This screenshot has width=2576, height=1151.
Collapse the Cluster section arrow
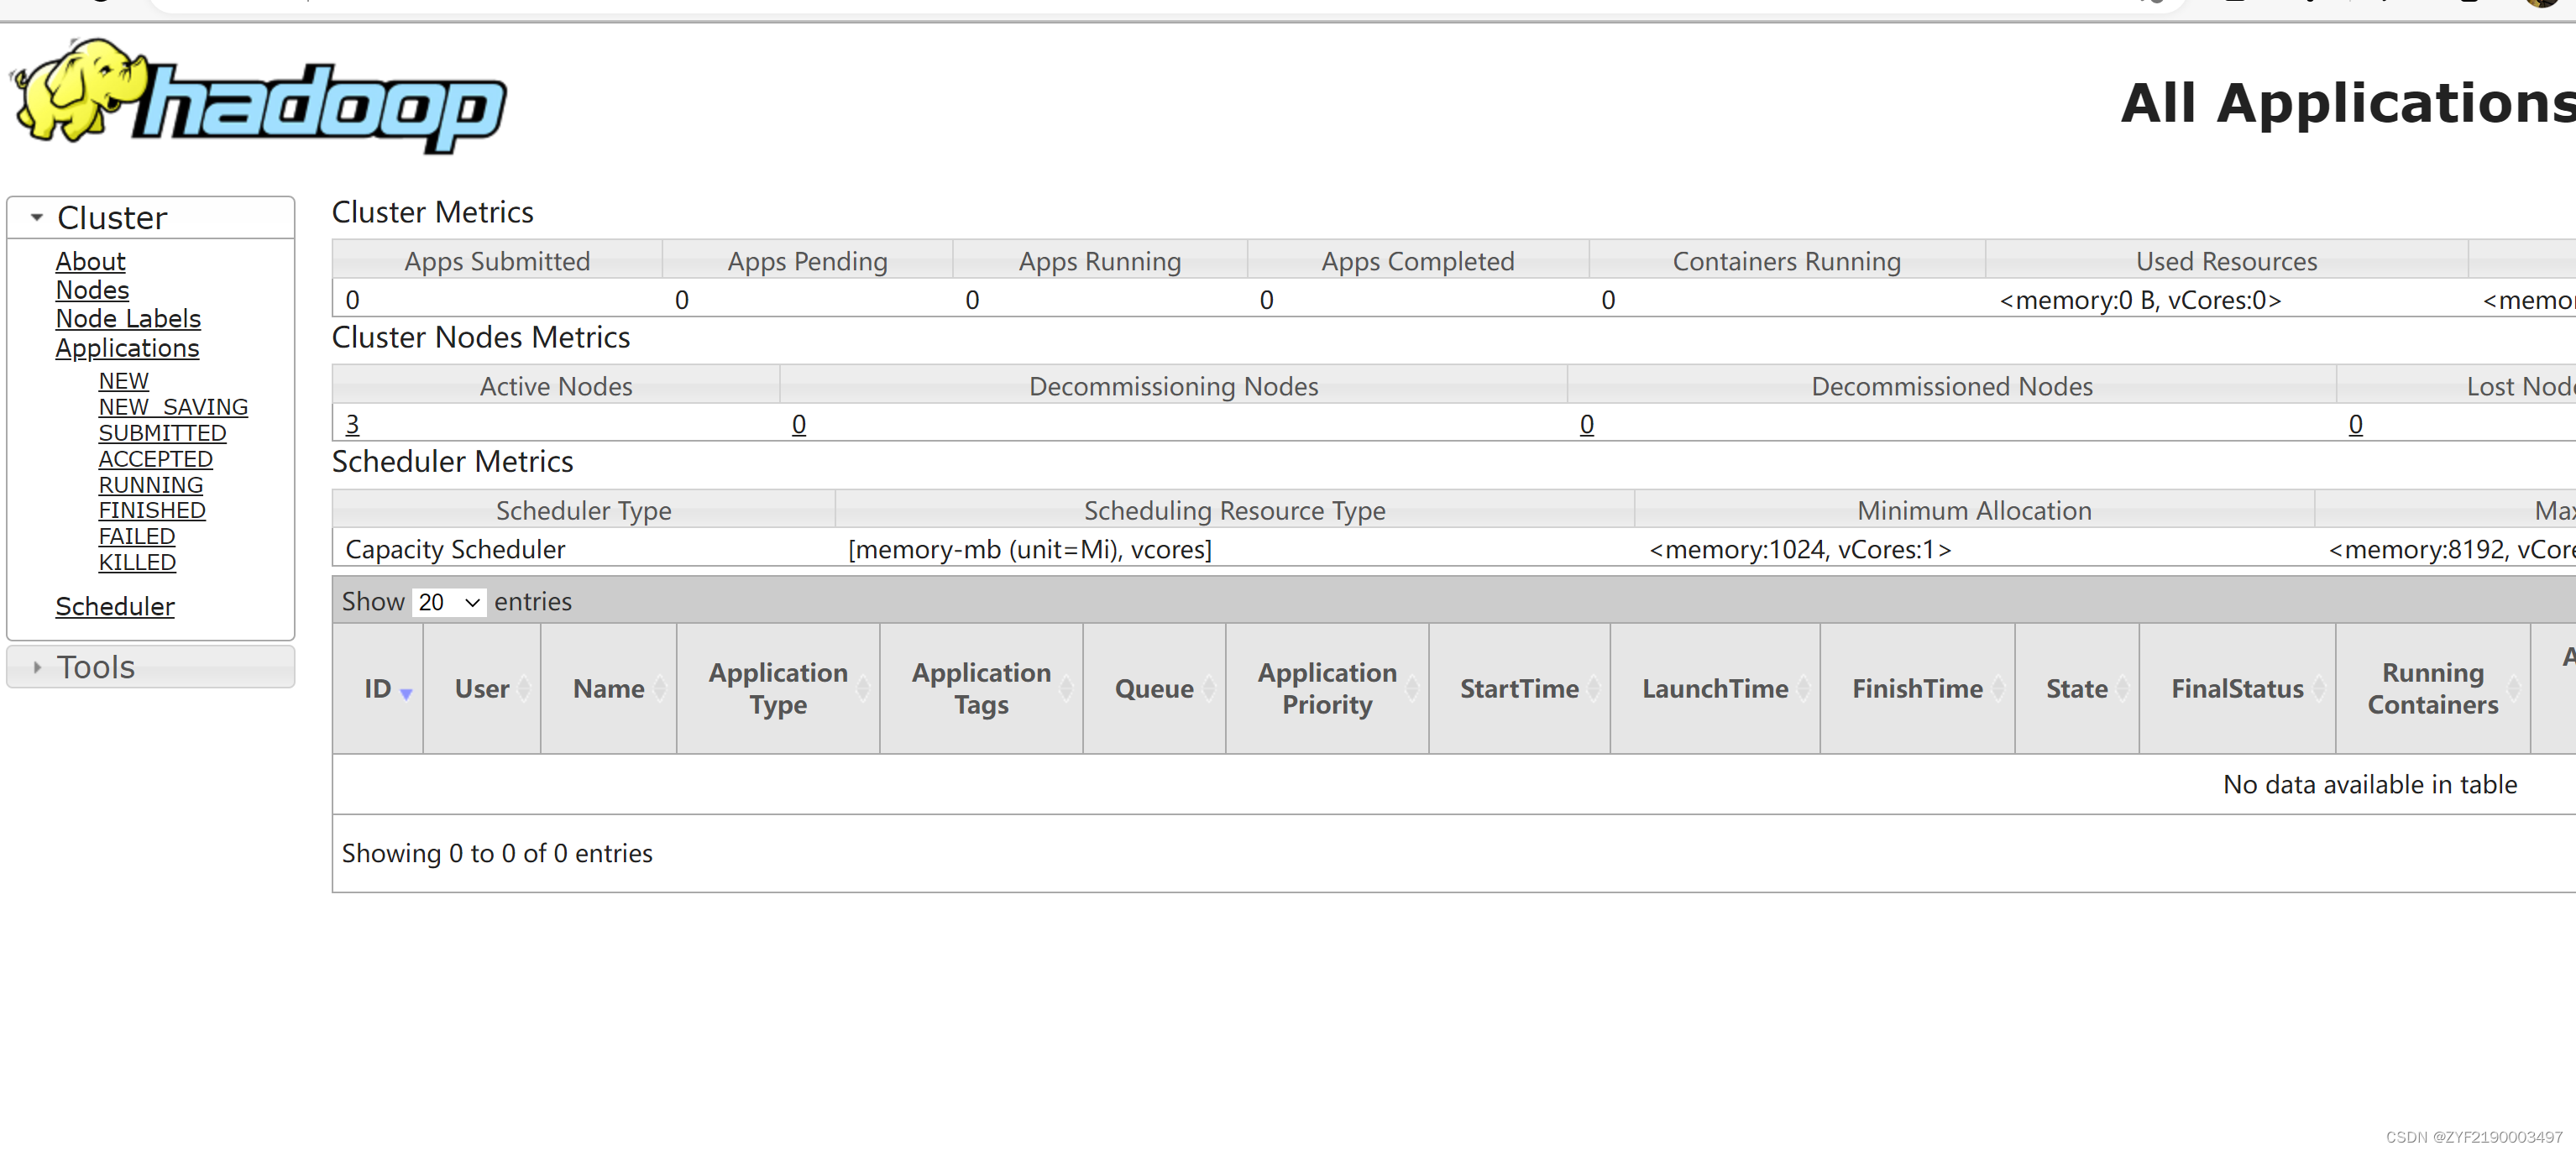tap(37, 217)
